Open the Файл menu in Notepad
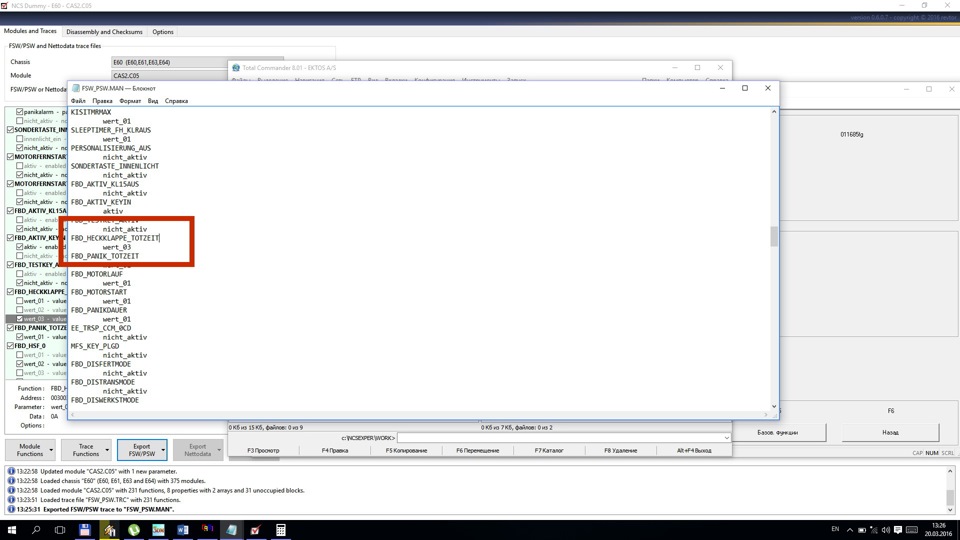This screenshot has height=540, width=960. 78,101
